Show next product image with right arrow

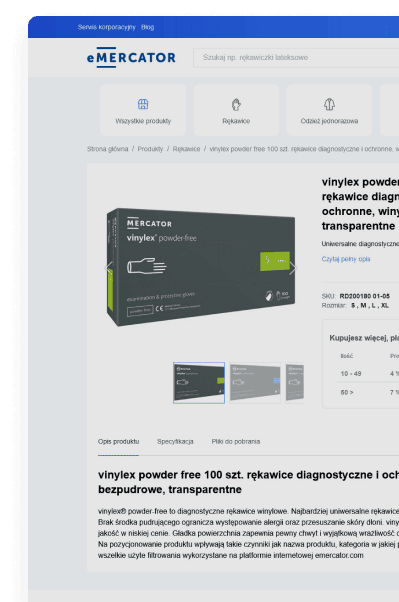click(293, 268)
